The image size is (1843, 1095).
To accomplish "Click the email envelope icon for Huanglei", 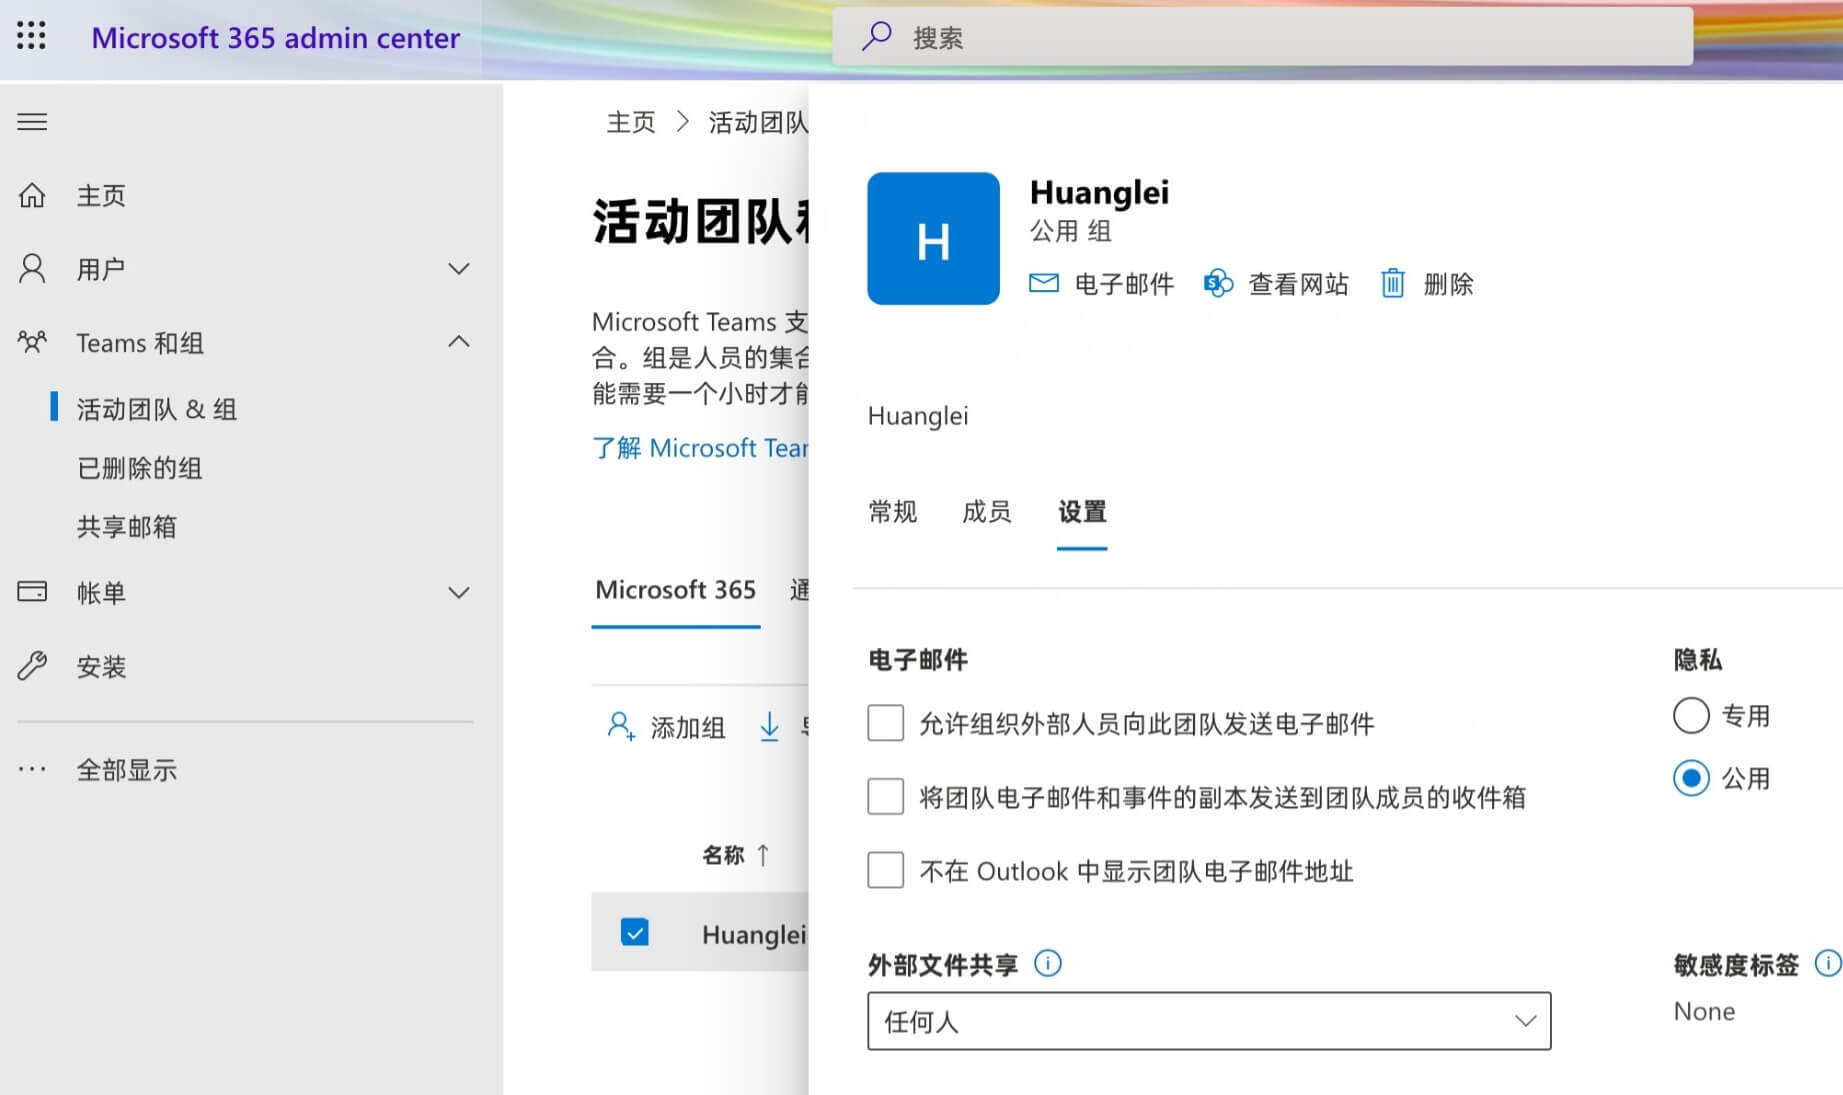I will (1043, 284).
